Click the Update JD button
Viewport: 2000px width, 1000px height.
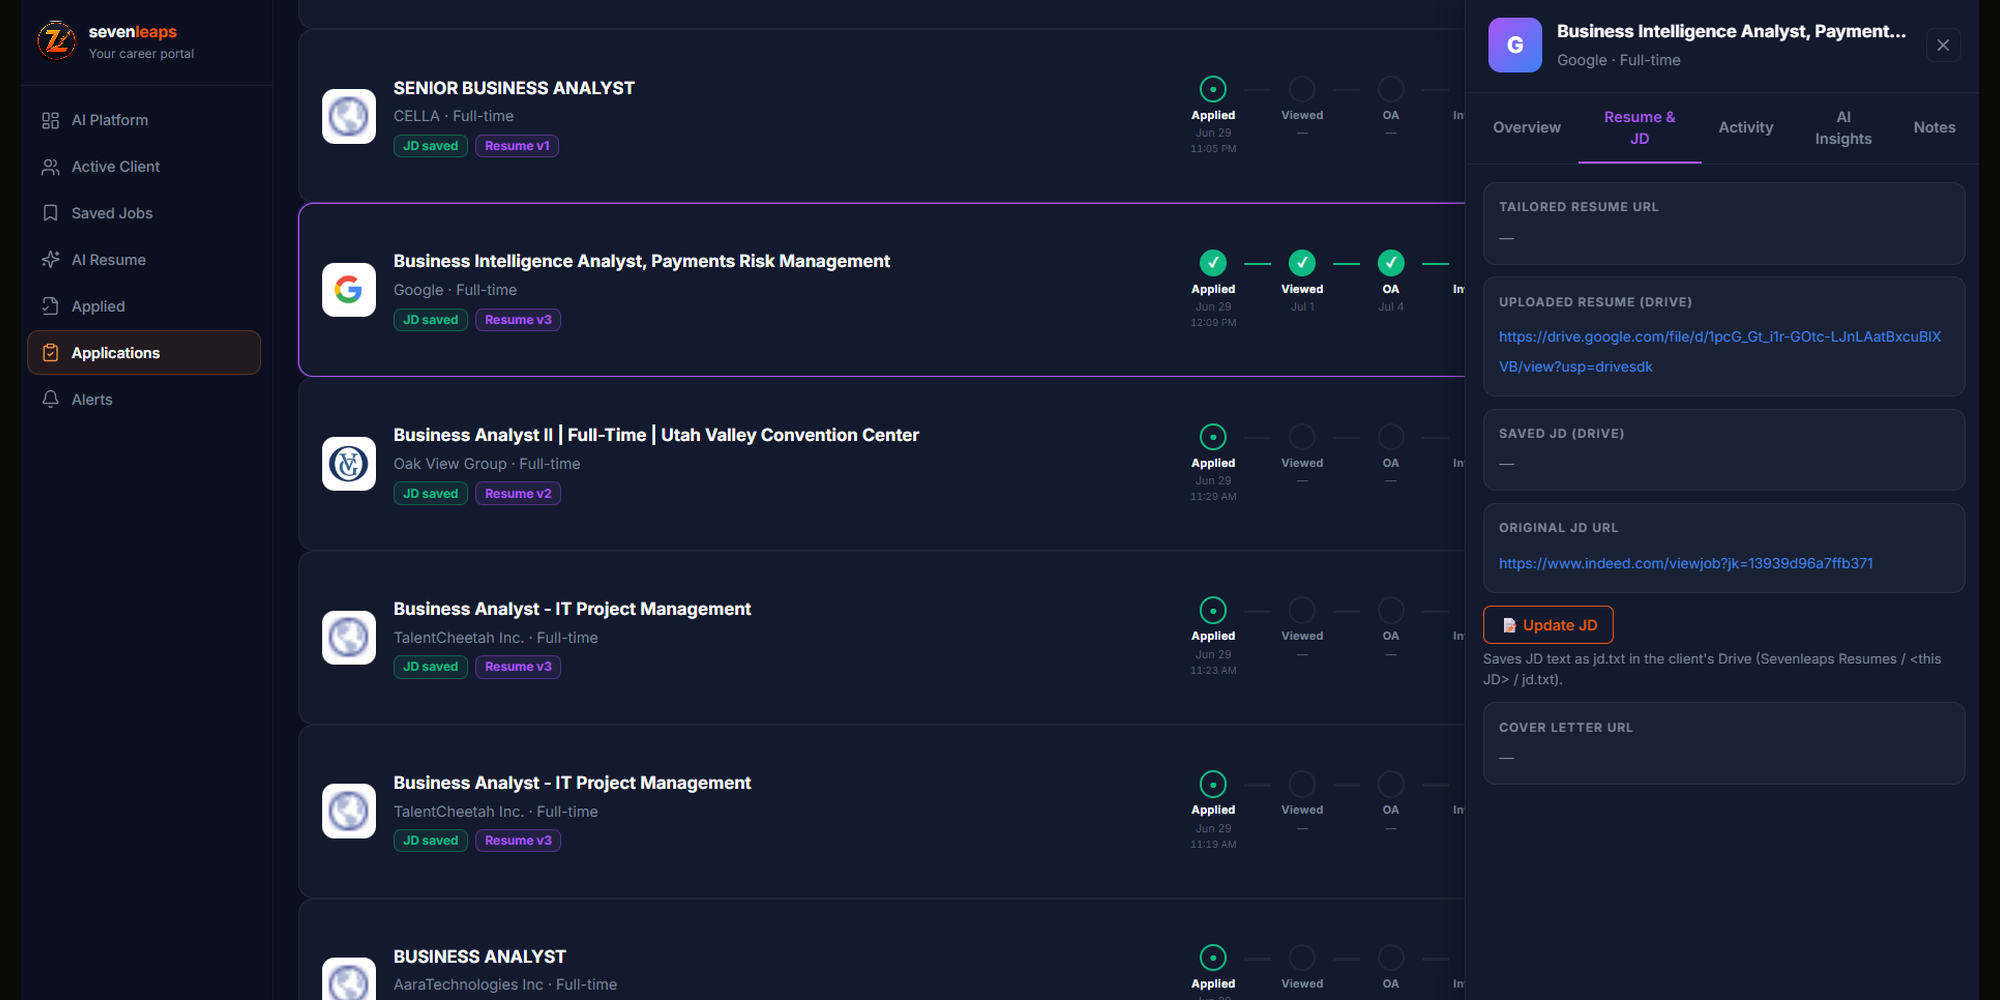(1548, 625)
